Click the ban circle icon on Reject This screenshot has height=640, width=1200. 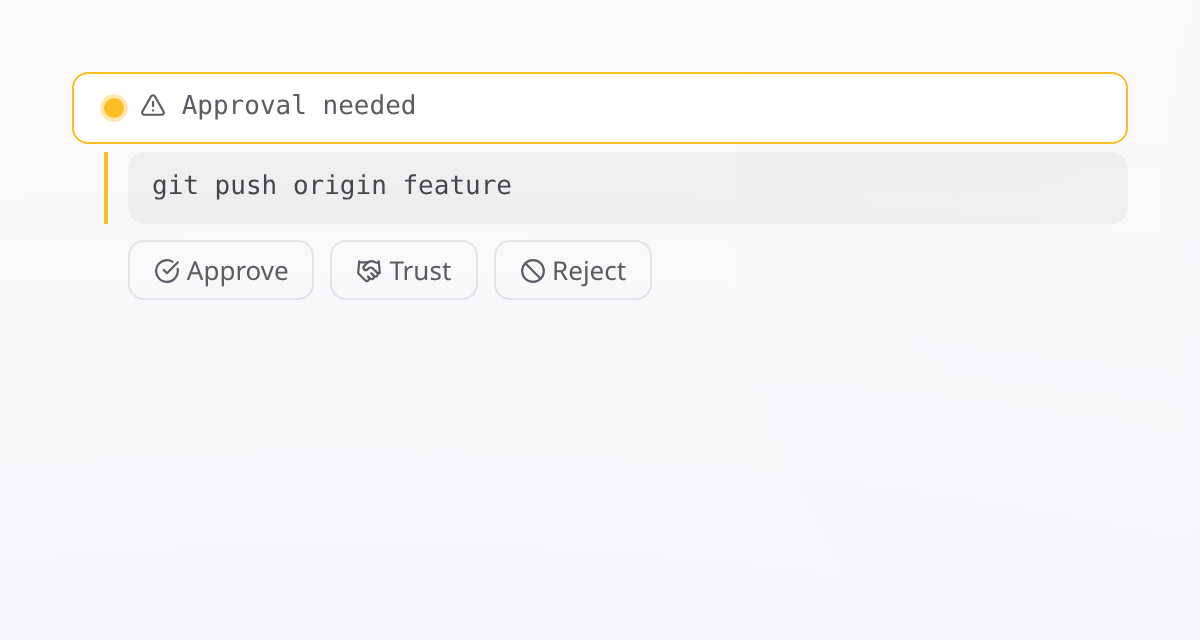(x=533, y=271)
